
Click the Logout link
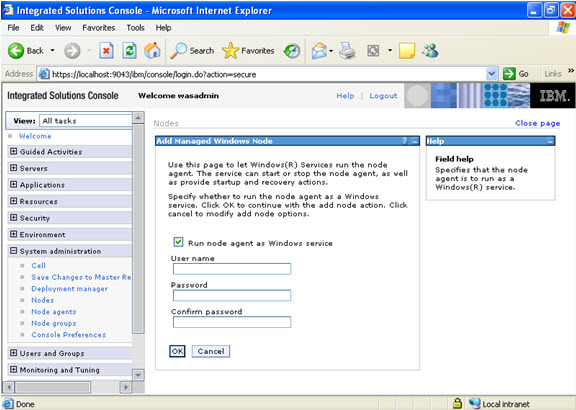click(383, 96)
